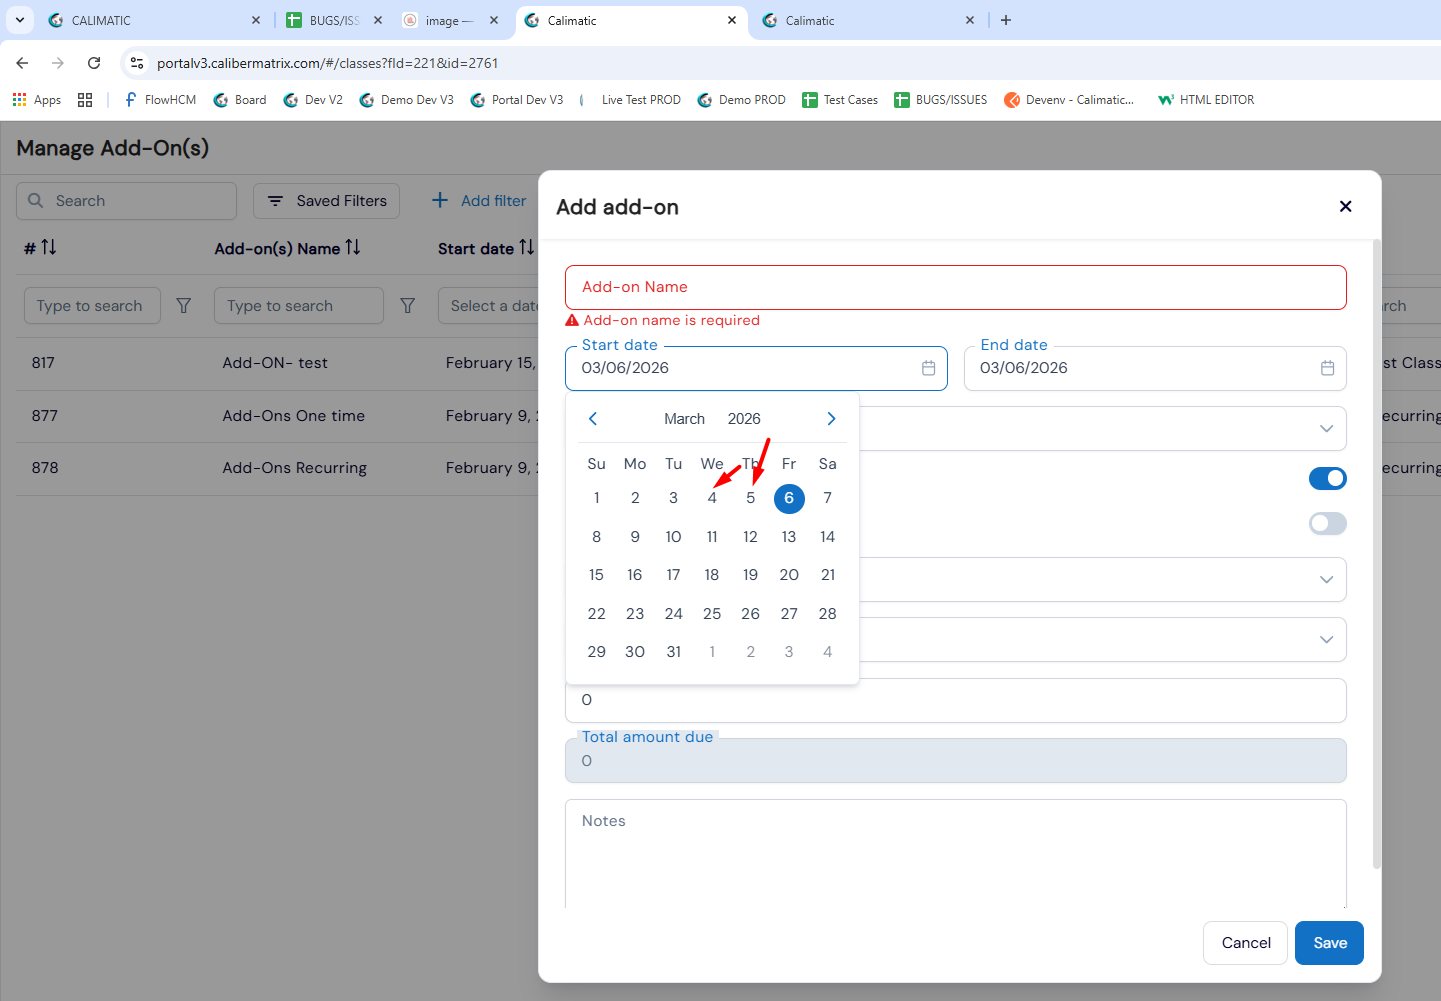Image resolution: width=1441 pixels, height=1001 pixels.
Task: Click the browser back arrow
Action: pyautogui.click(x=22, y=63)
